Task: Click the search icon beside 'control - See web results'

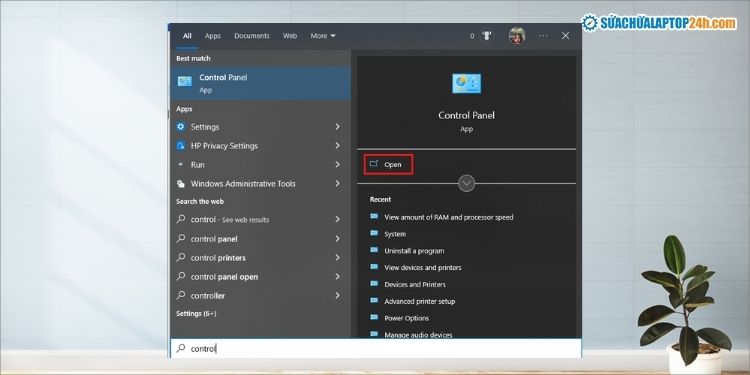Action: pos(181,219)
